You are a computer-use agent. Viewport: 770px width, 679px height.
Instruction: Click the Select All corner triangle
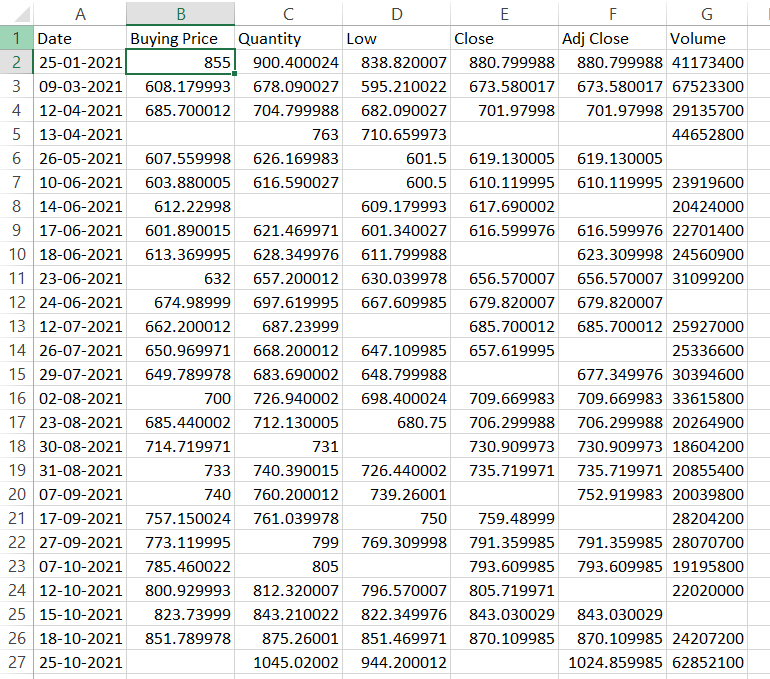click(17, 14)
